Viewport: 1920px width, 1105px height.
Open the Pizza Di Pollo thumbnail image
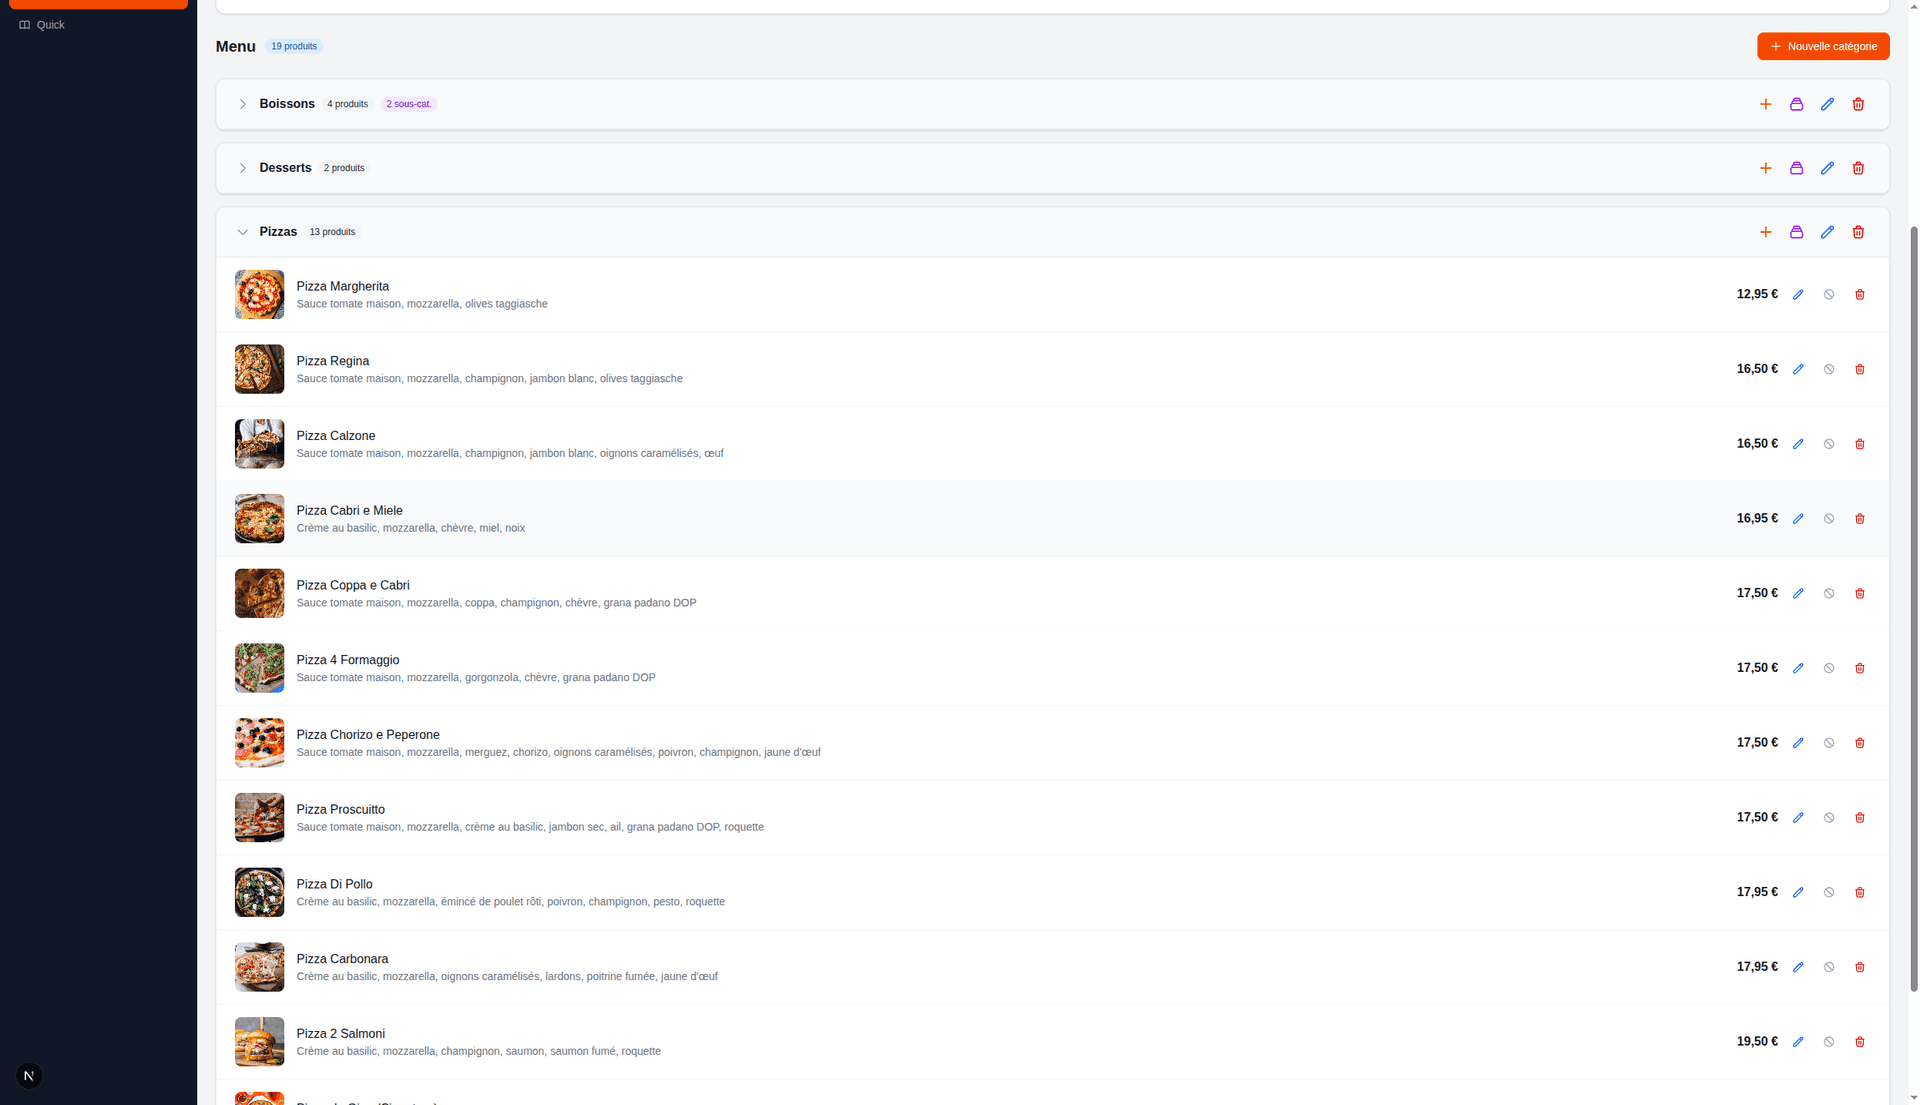tap(259, 892)
